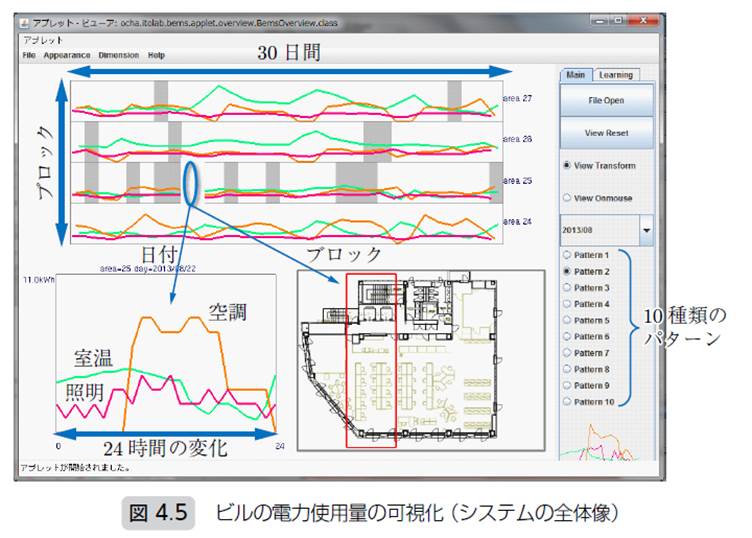This screenshot has height=538, width=752.
Task: Click the red highlighted block on floor plan
Action: 370,360
